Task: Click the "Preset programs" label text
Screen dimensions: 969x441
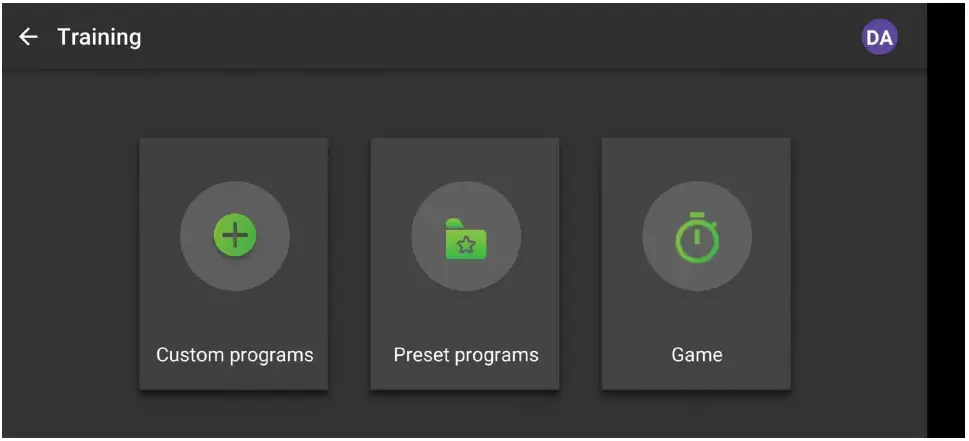Action: click(x=466, y=355)
